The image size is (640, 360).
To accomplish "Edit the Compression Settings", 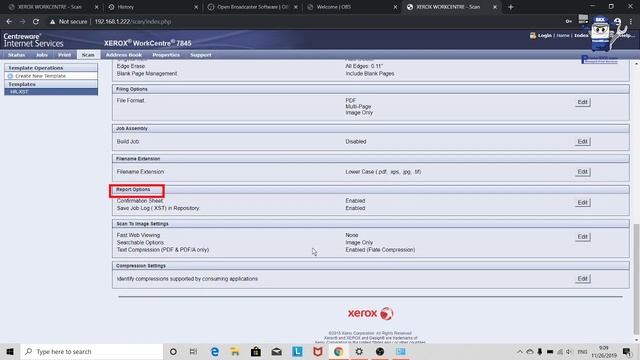I will [582, 279].
